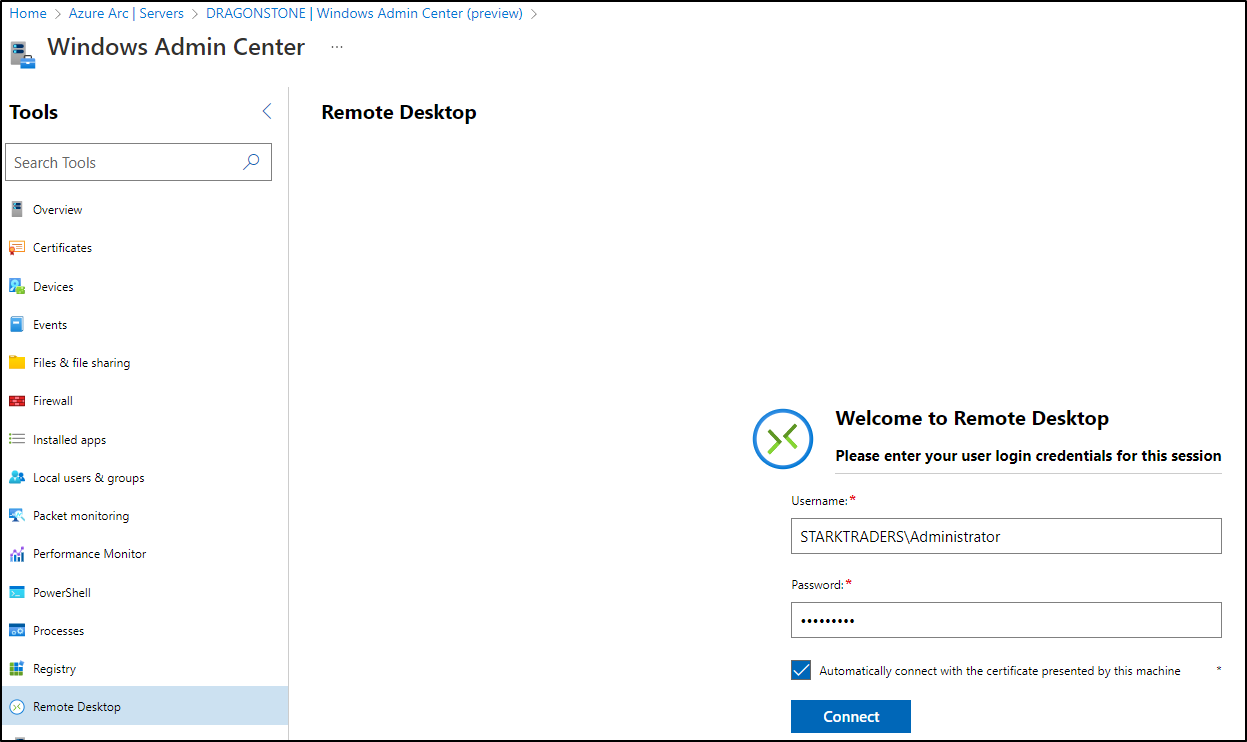Click the large Remote Desktop logo
Screen dimensions: 1247x742
coord(783,438)
